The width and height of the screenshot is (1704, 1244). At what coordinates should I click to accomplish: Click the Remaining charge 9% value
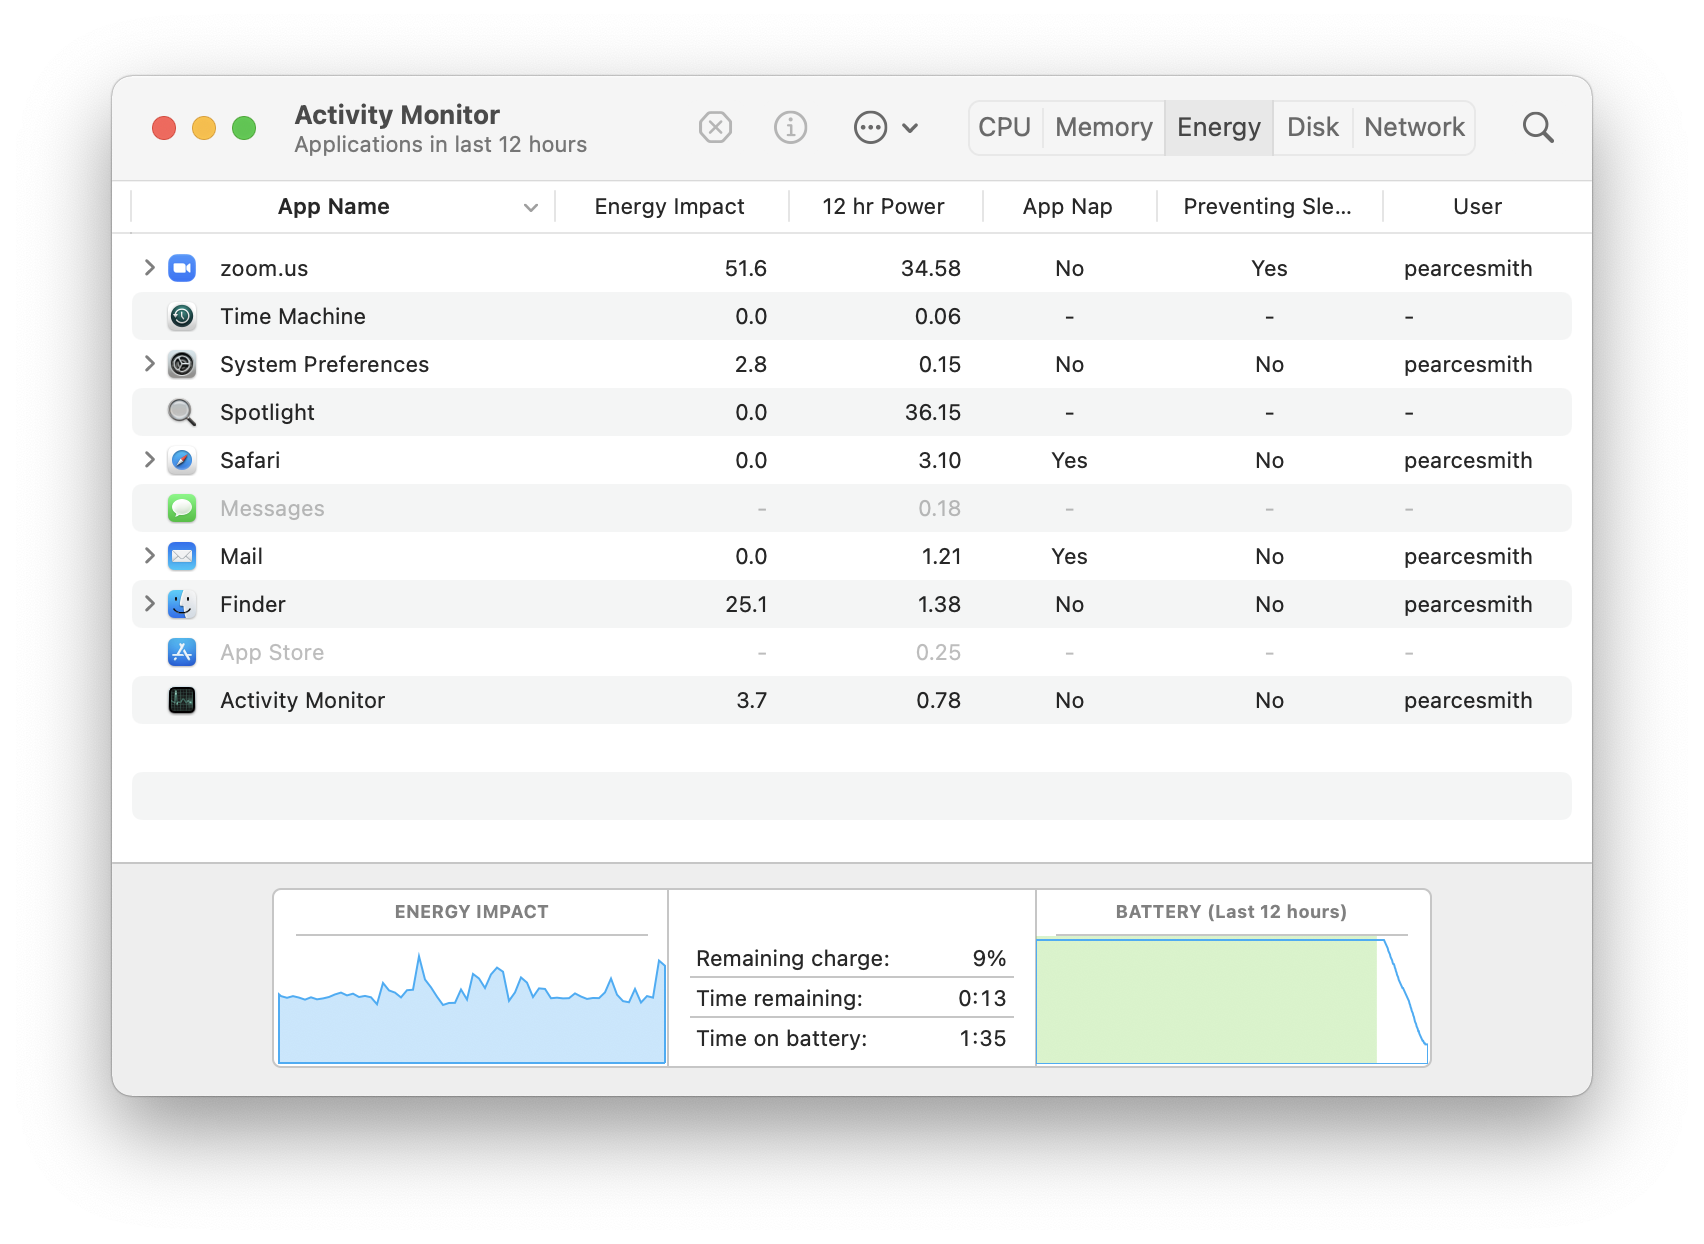pyautogui.click(x=989, y=958)
